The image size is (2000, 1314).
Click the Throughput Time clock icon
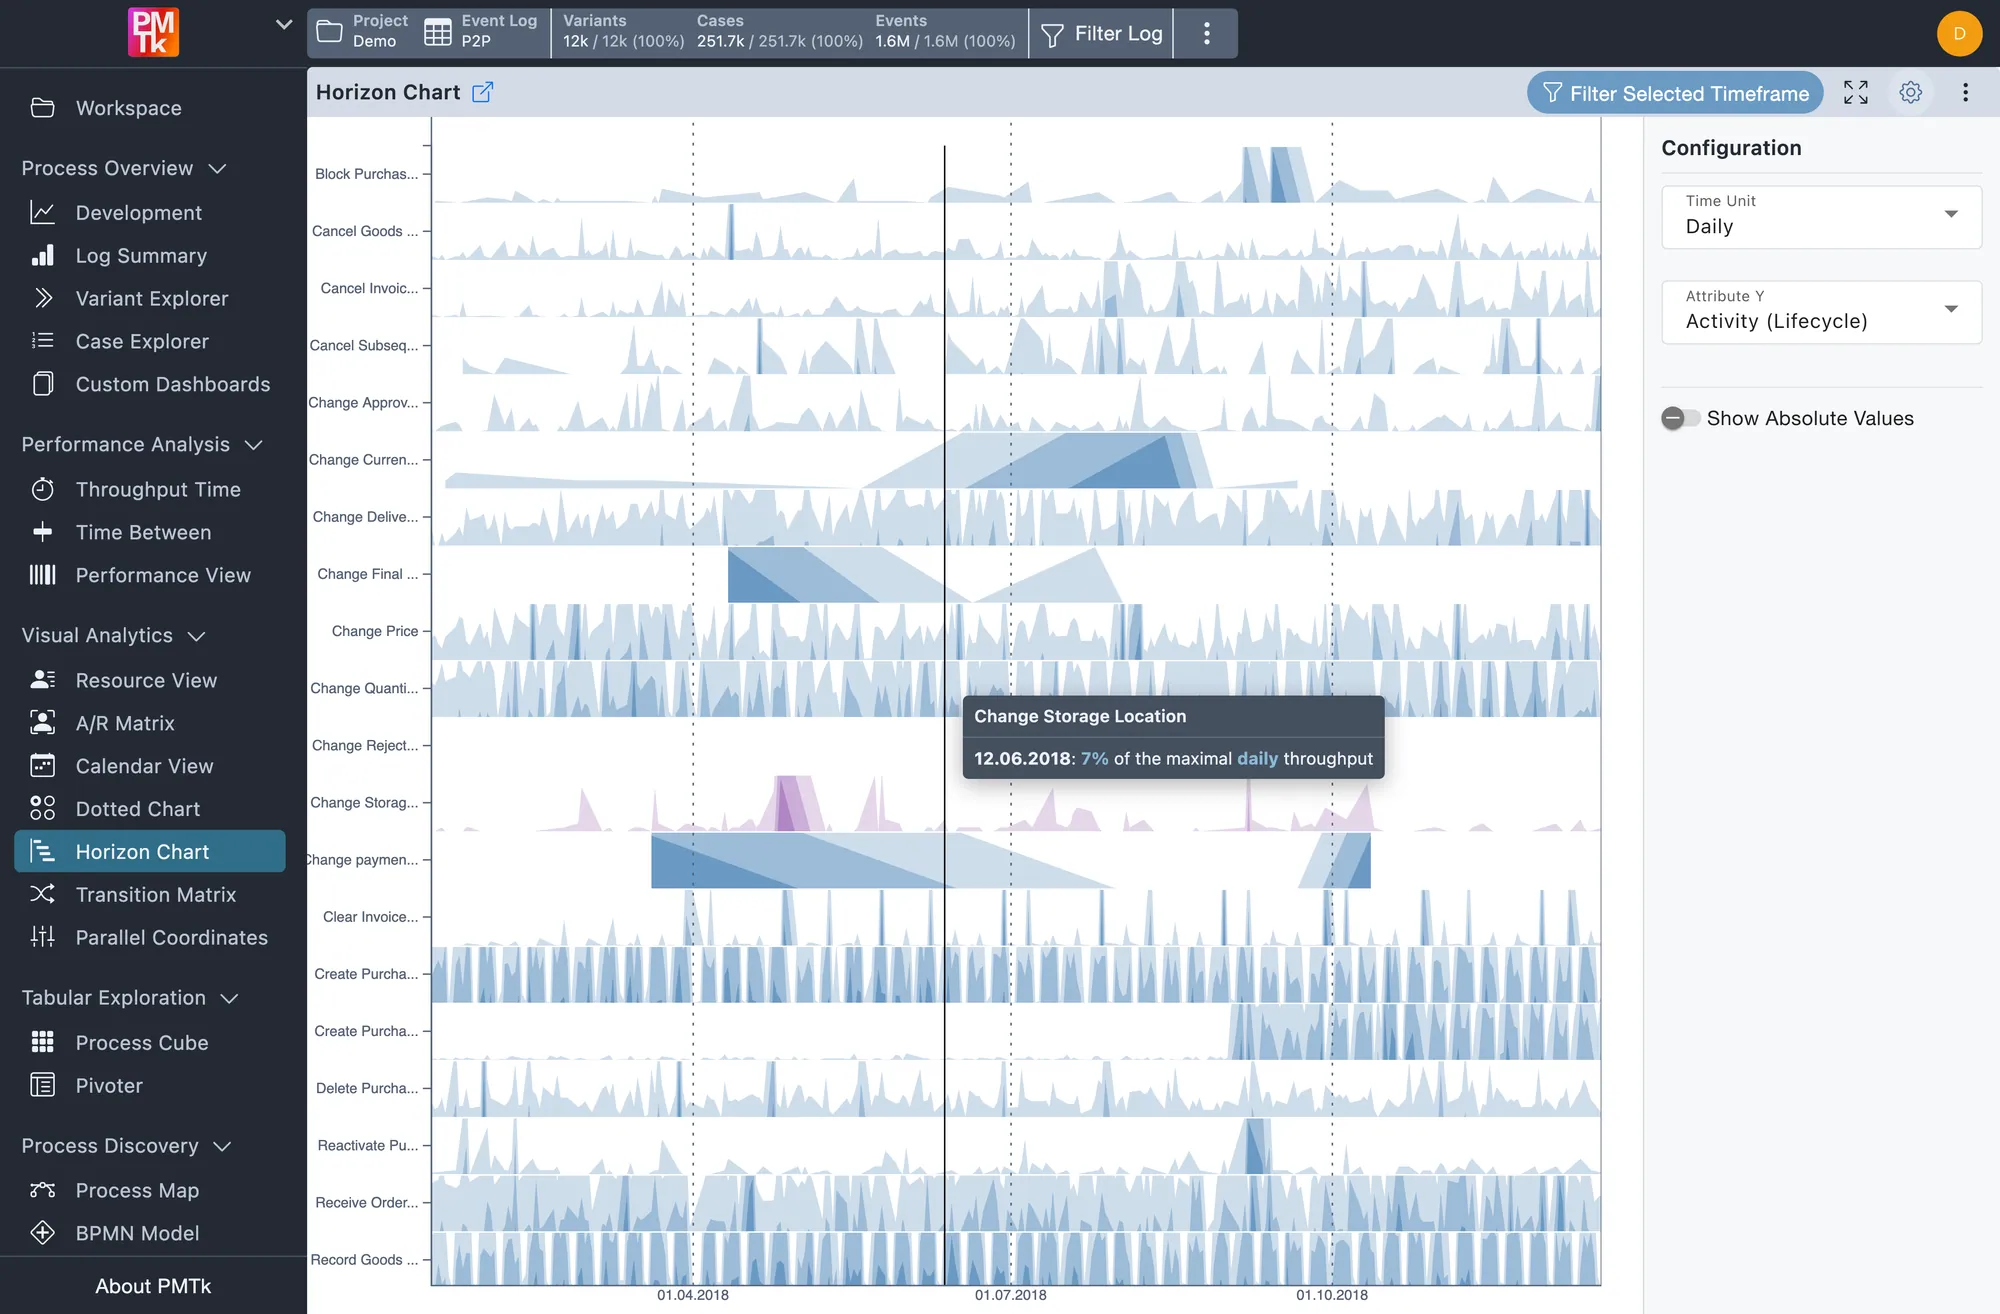[42, 489]
